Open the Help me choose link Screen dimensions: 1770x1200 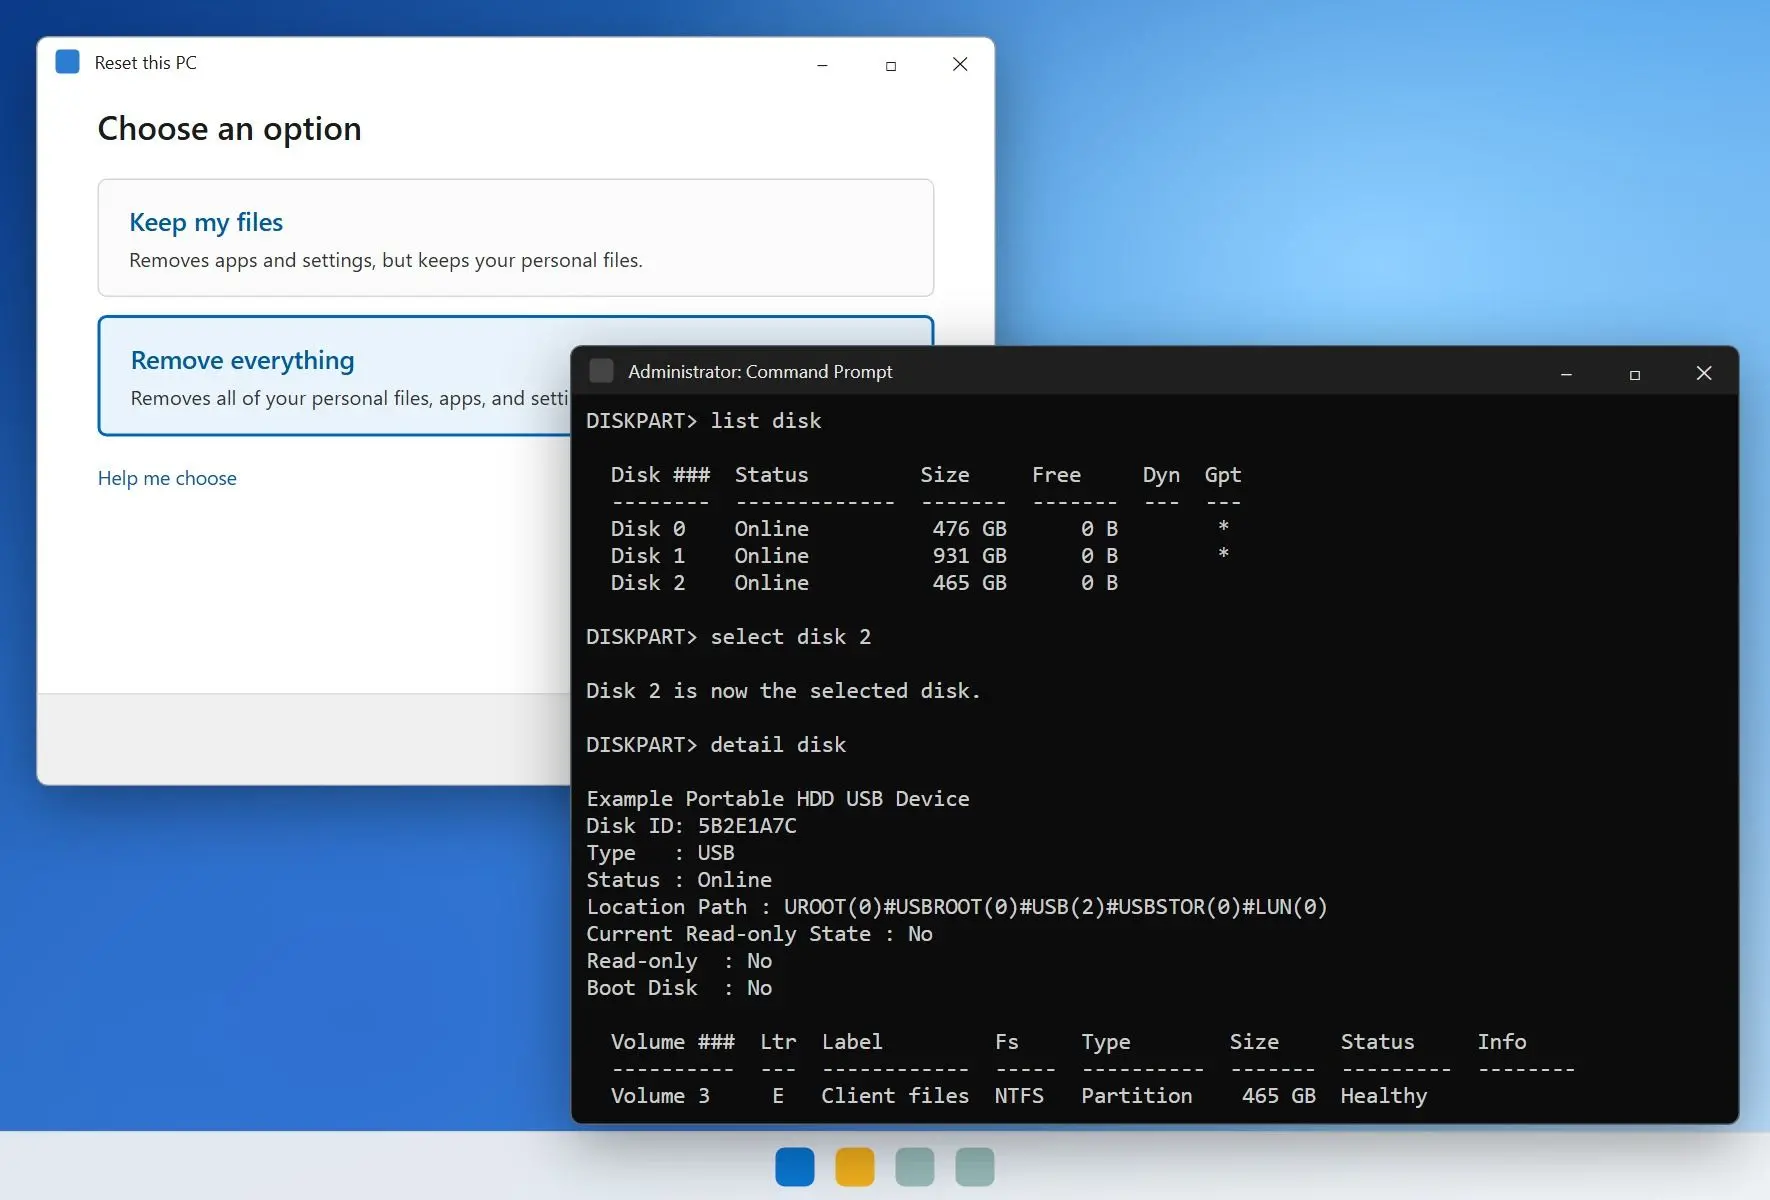coord(167,478)
